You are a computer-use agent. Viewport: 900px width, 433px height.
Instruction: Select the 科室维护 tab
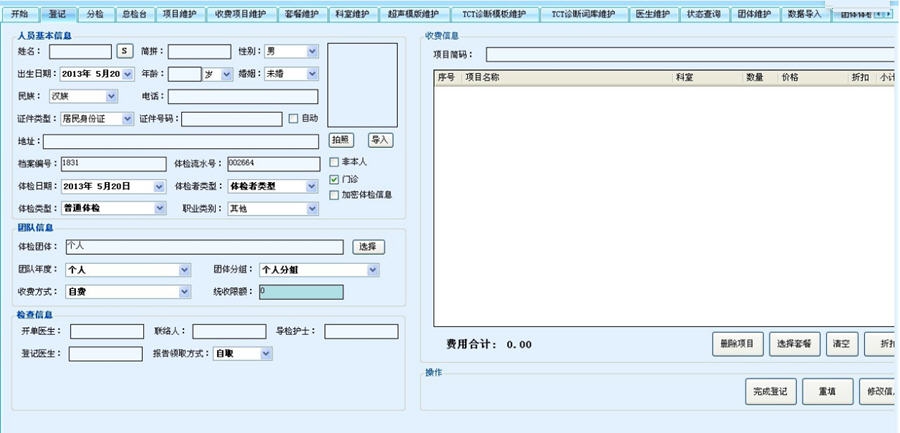[353, 14]
